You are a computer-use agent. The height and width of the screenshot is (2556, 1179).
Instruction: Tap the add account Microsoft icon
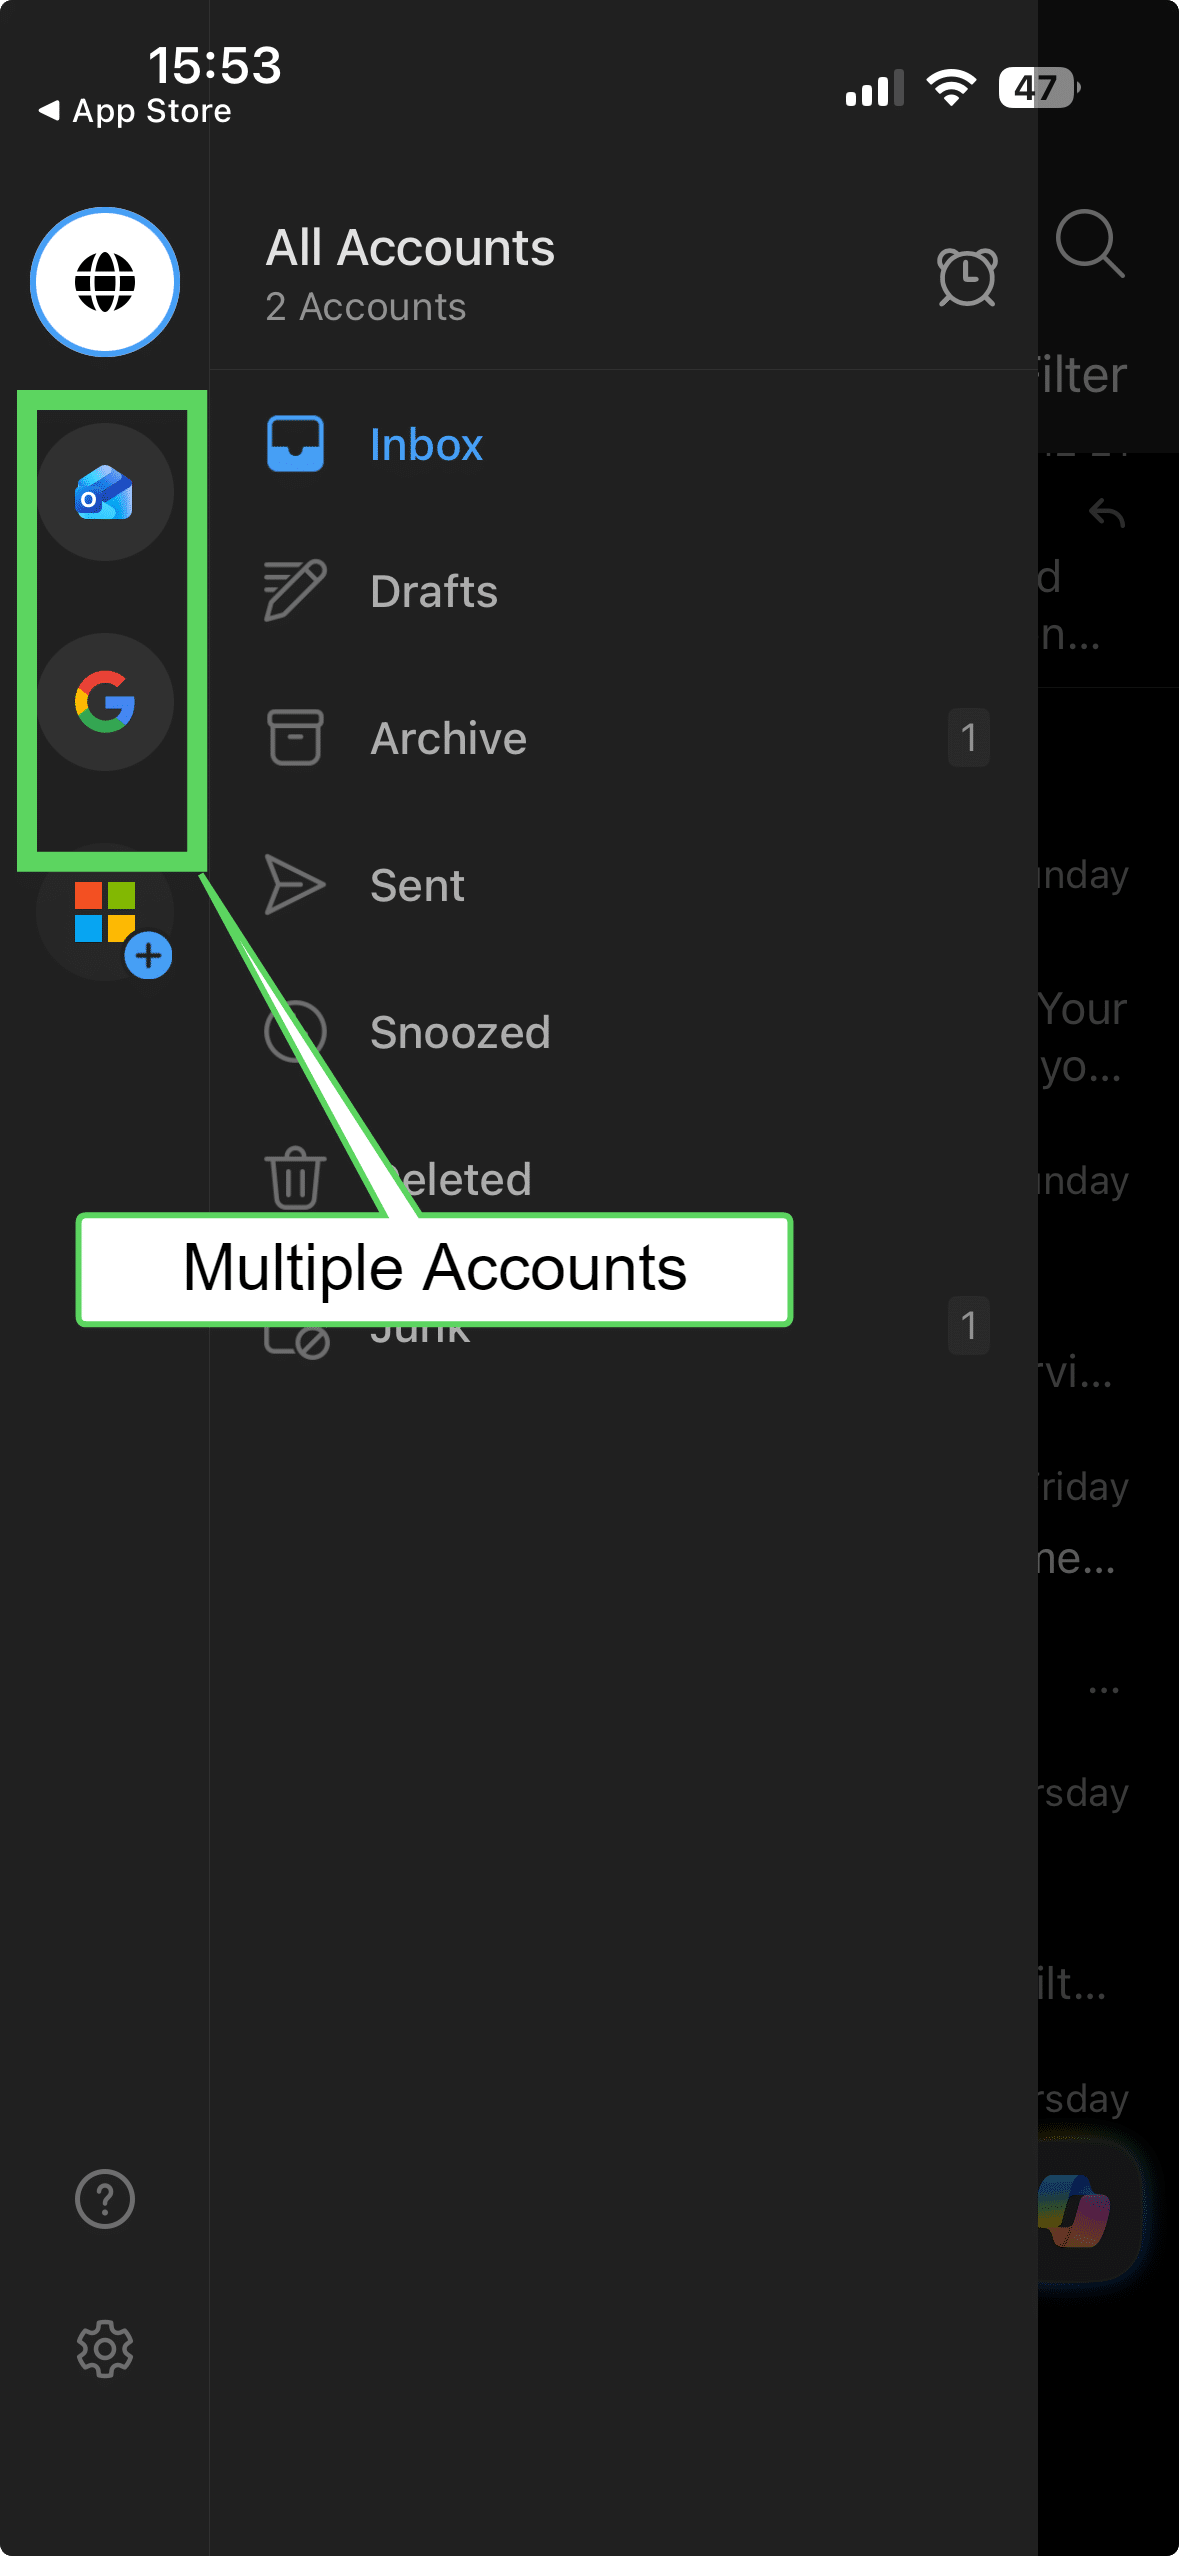pos(107,914)
